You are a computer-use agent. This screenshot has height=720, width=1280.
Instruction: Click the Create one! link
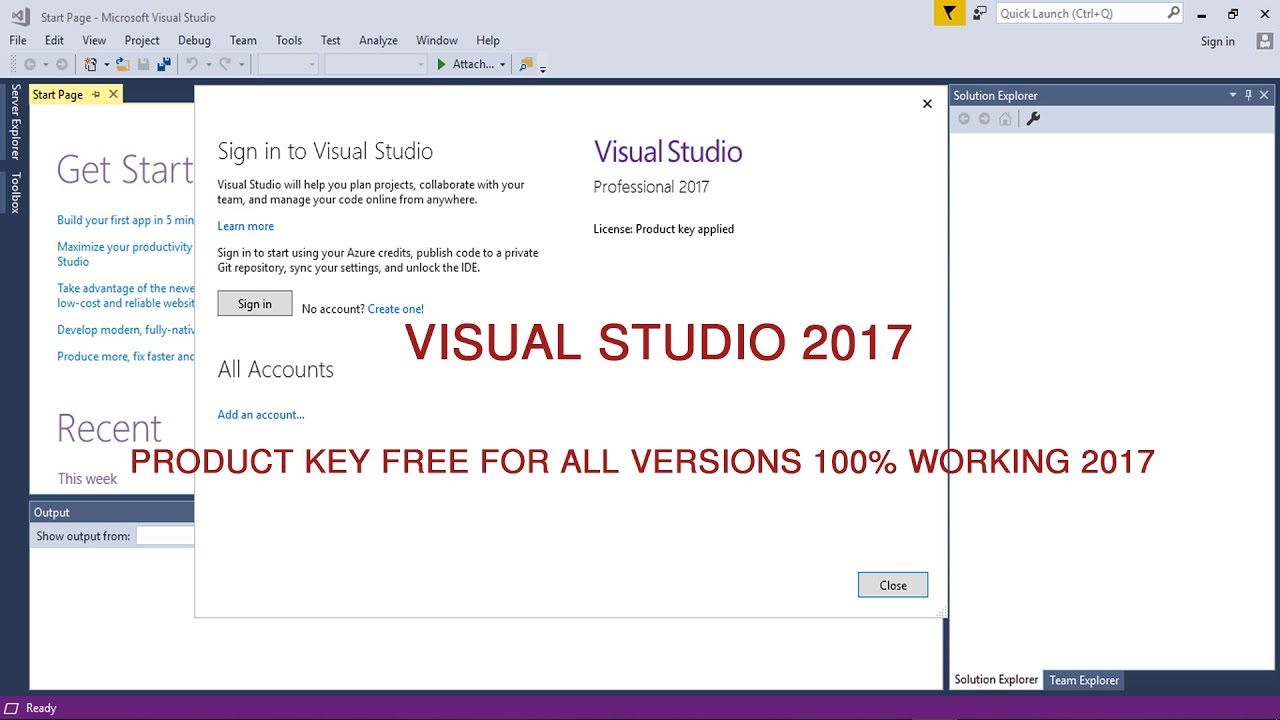396,309
